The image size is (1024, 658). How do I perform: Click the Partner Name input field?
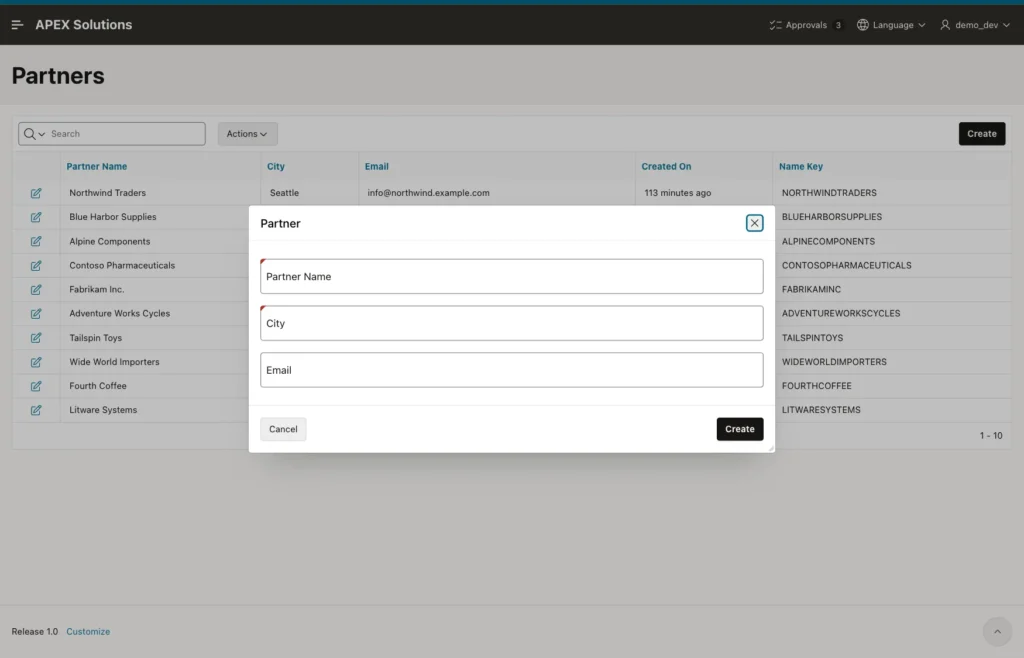[x=511, y=276]
